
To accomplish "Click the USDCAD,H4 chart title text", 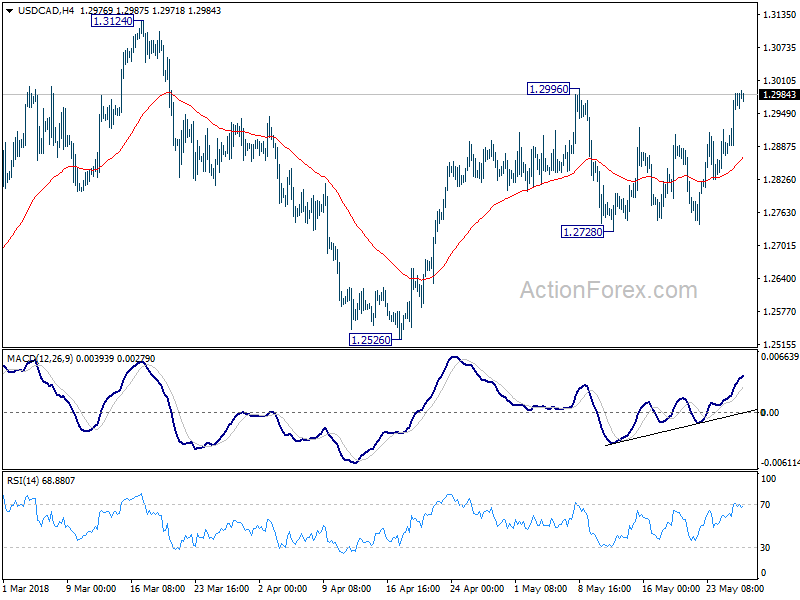I will pyautogui.click(x=45, y=11).
